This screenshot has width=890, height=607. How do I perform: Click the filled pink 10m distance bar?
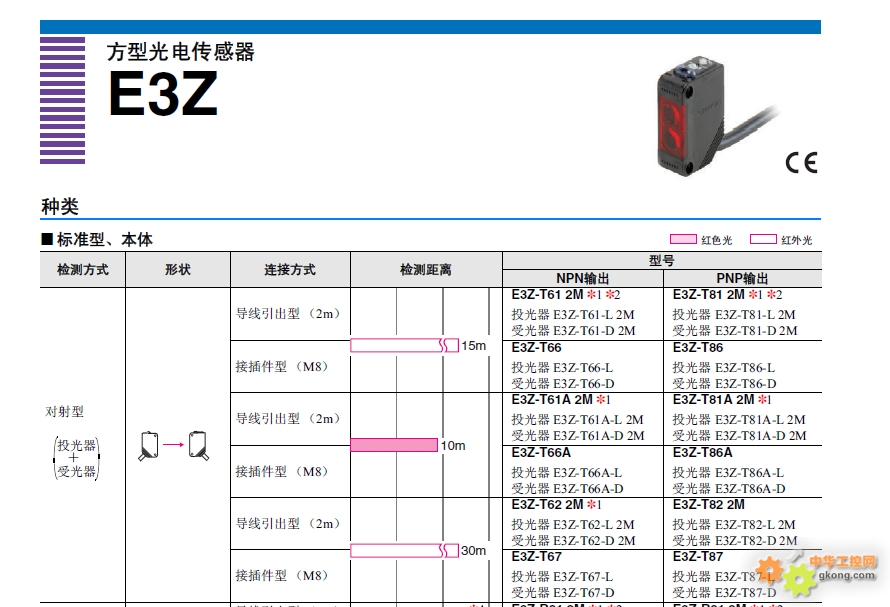(394, 445)
